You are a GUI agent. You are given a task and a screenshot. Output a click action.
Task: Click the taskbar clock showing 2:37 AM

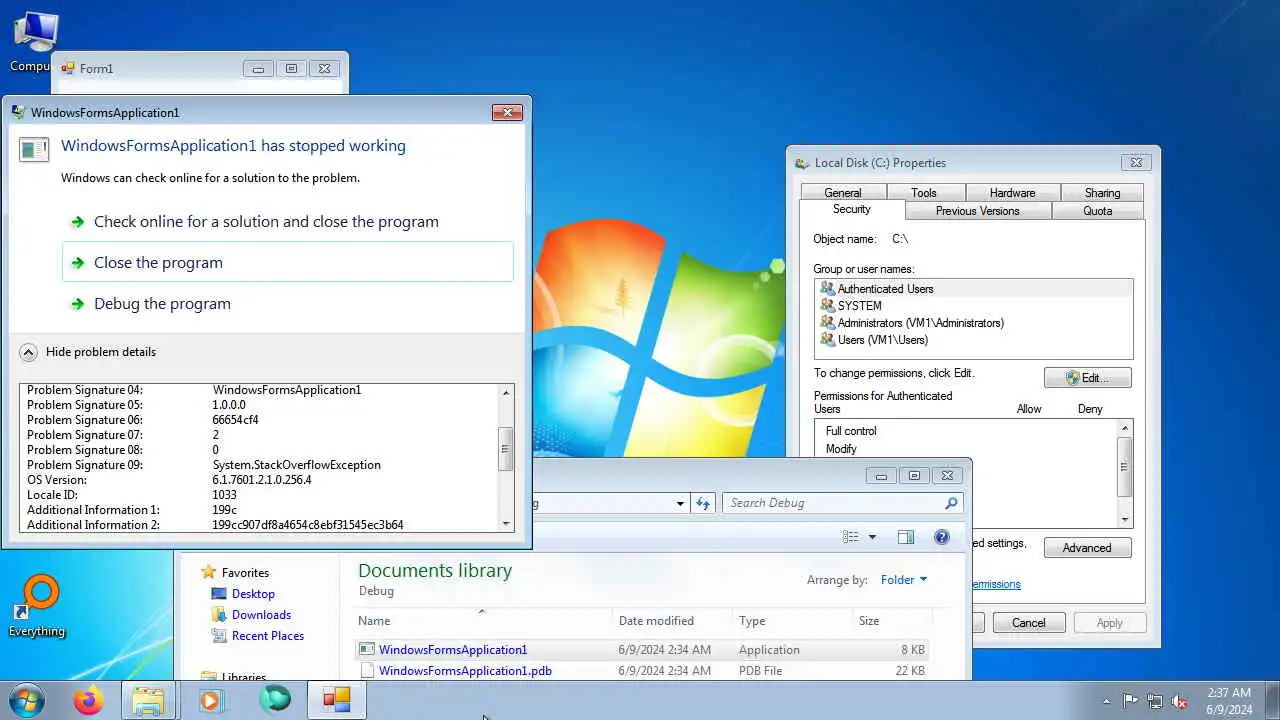[1228, 701]
